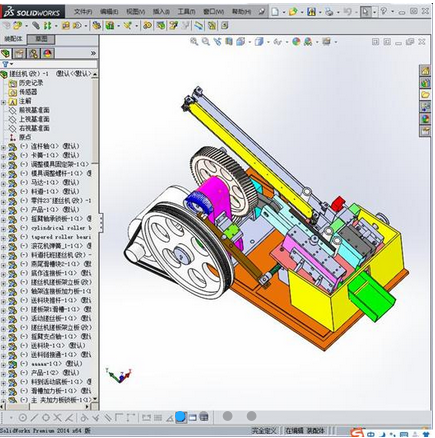Viewport: 435px width, 438px height.
Task: Click the Sogou input method tray icon
Action: click(x=358, y=433)
